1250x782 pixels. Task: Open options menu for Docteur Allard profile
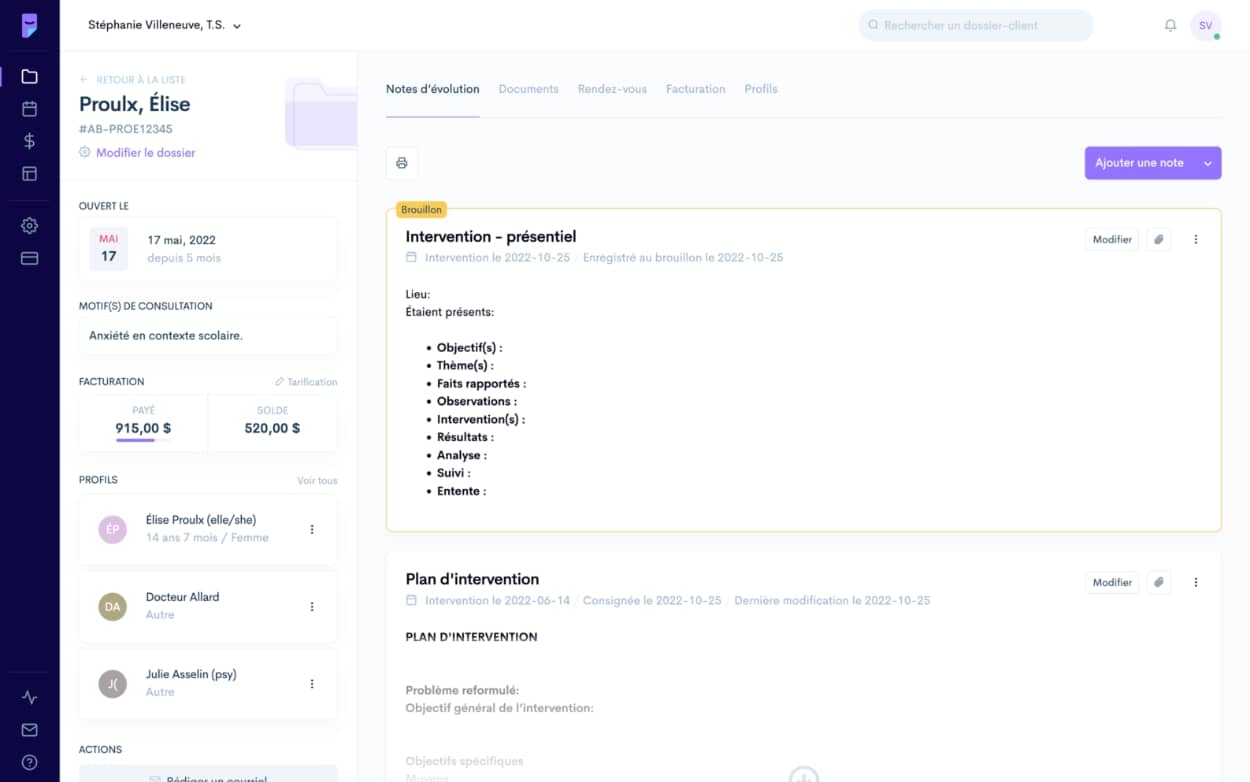(312, 606)
